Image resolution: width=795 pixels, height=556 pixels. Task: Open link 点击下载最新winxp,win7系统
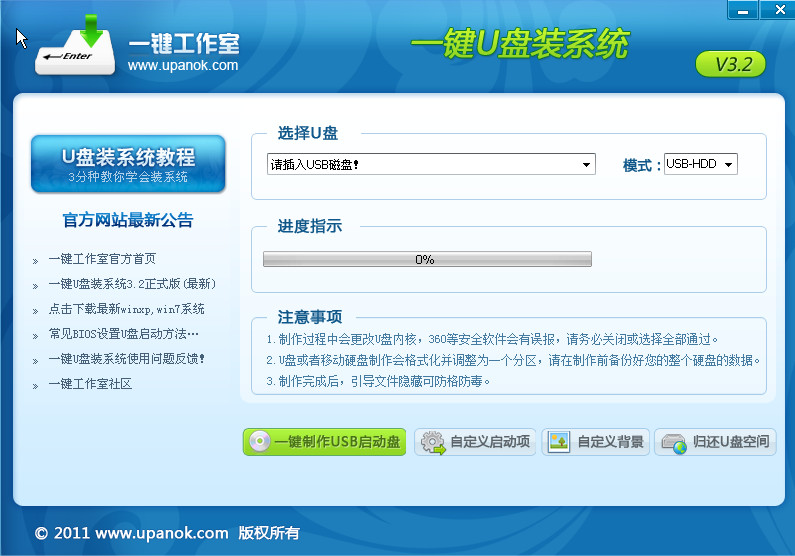click(x=127, y=309)
